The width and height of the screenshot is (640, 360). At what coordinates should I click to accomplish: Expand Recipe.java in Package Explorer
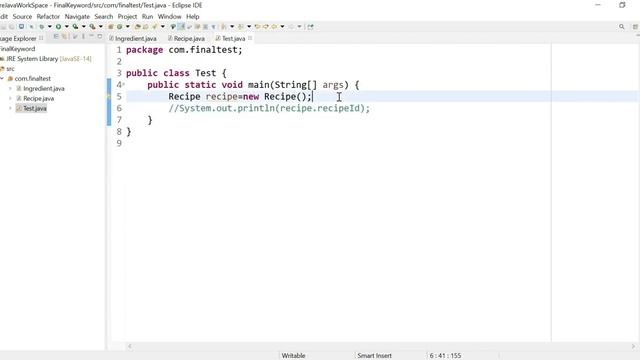[10, 98]
